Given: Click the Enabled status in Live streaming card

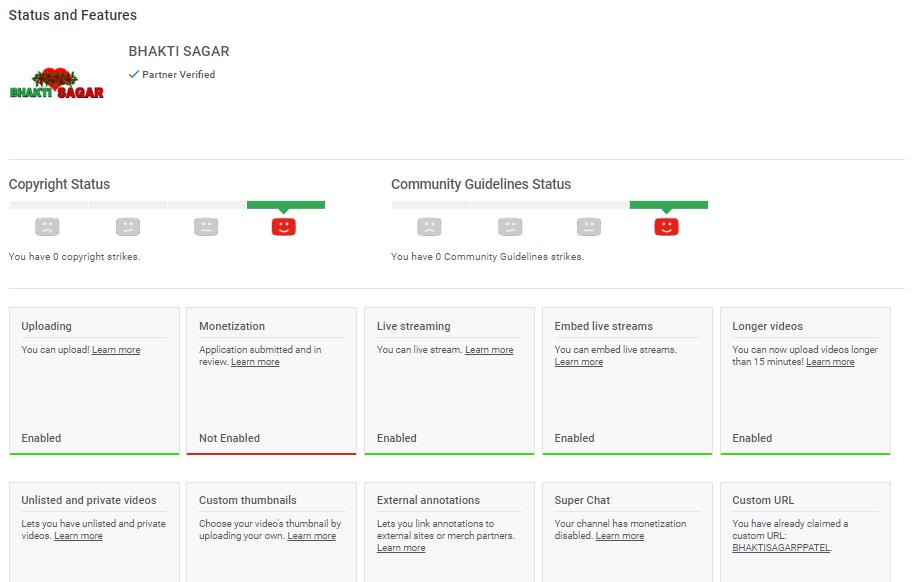Looking at the screenshot, I should [397, 438].
